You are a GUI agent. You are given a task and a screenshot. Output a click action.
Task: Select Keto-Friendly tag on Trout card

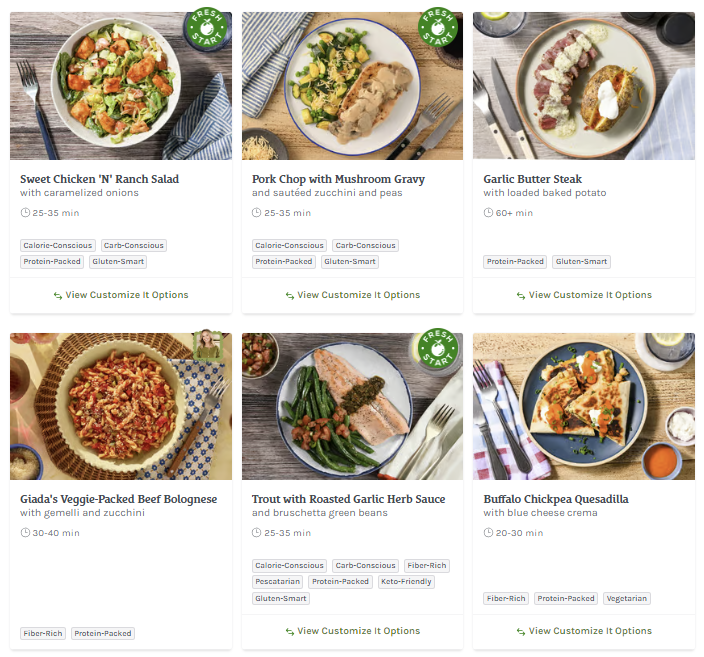(406, 582)
